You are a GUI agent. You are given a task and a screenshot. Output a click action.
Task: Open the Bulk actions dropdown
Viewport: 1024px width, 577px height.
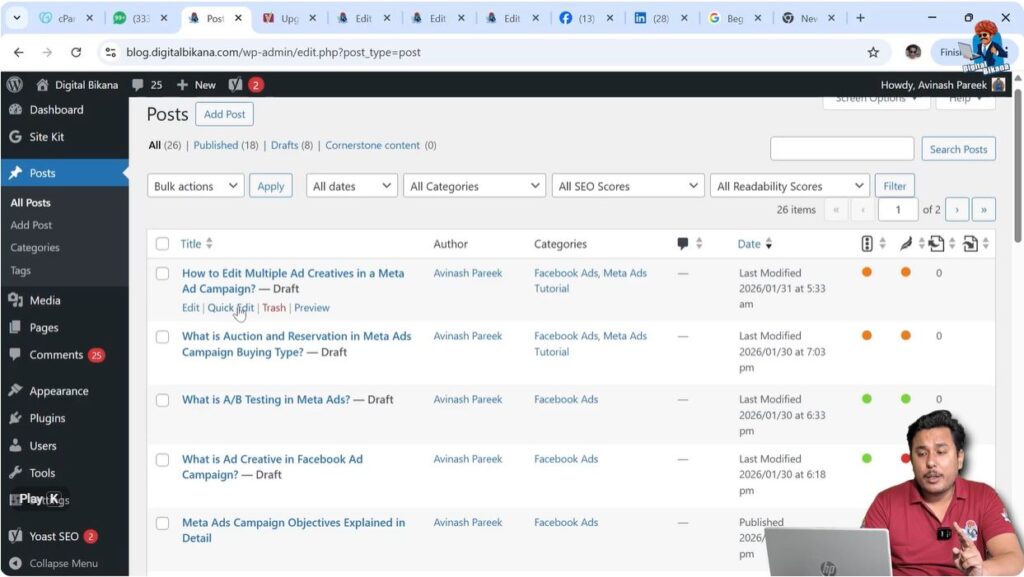click(x=195, y=185)
